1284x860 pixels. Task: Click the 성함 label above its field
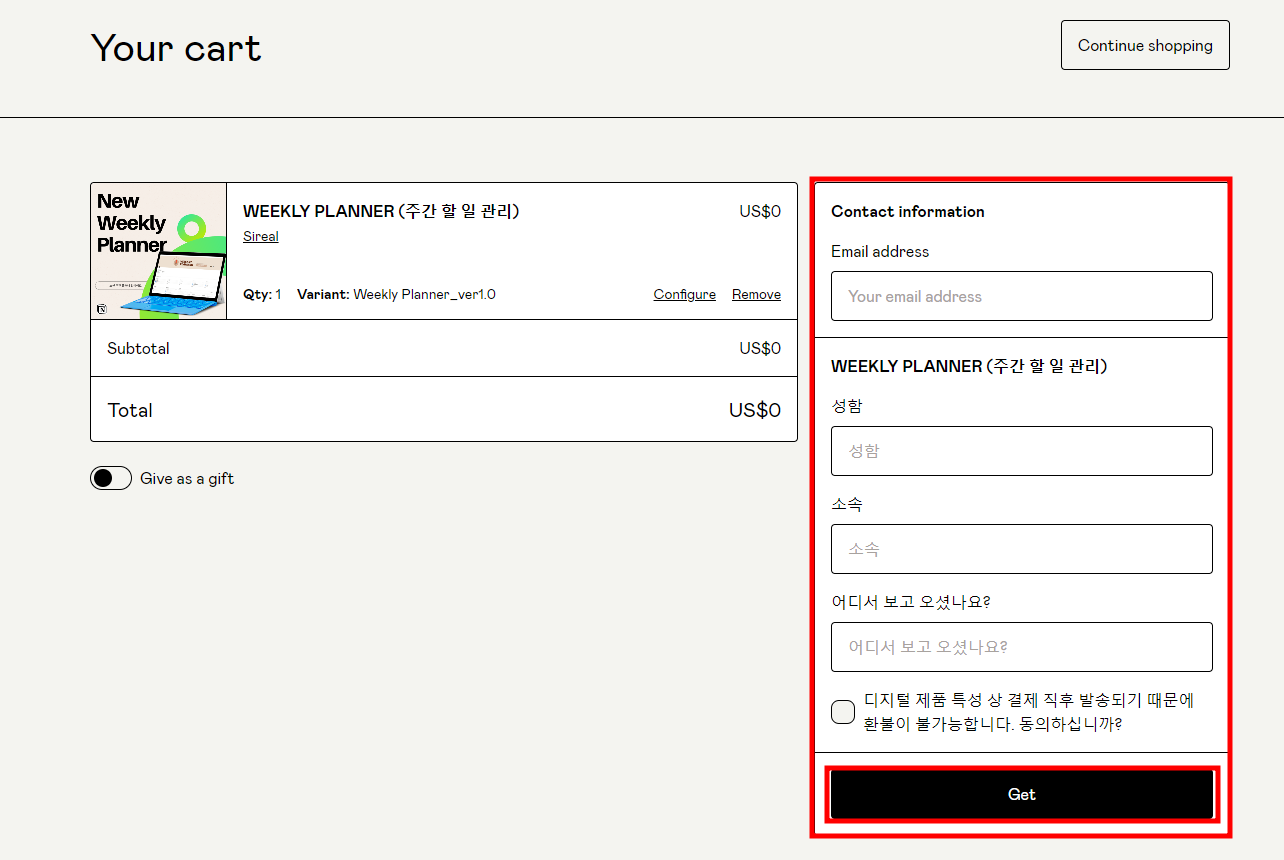[847, 406]
